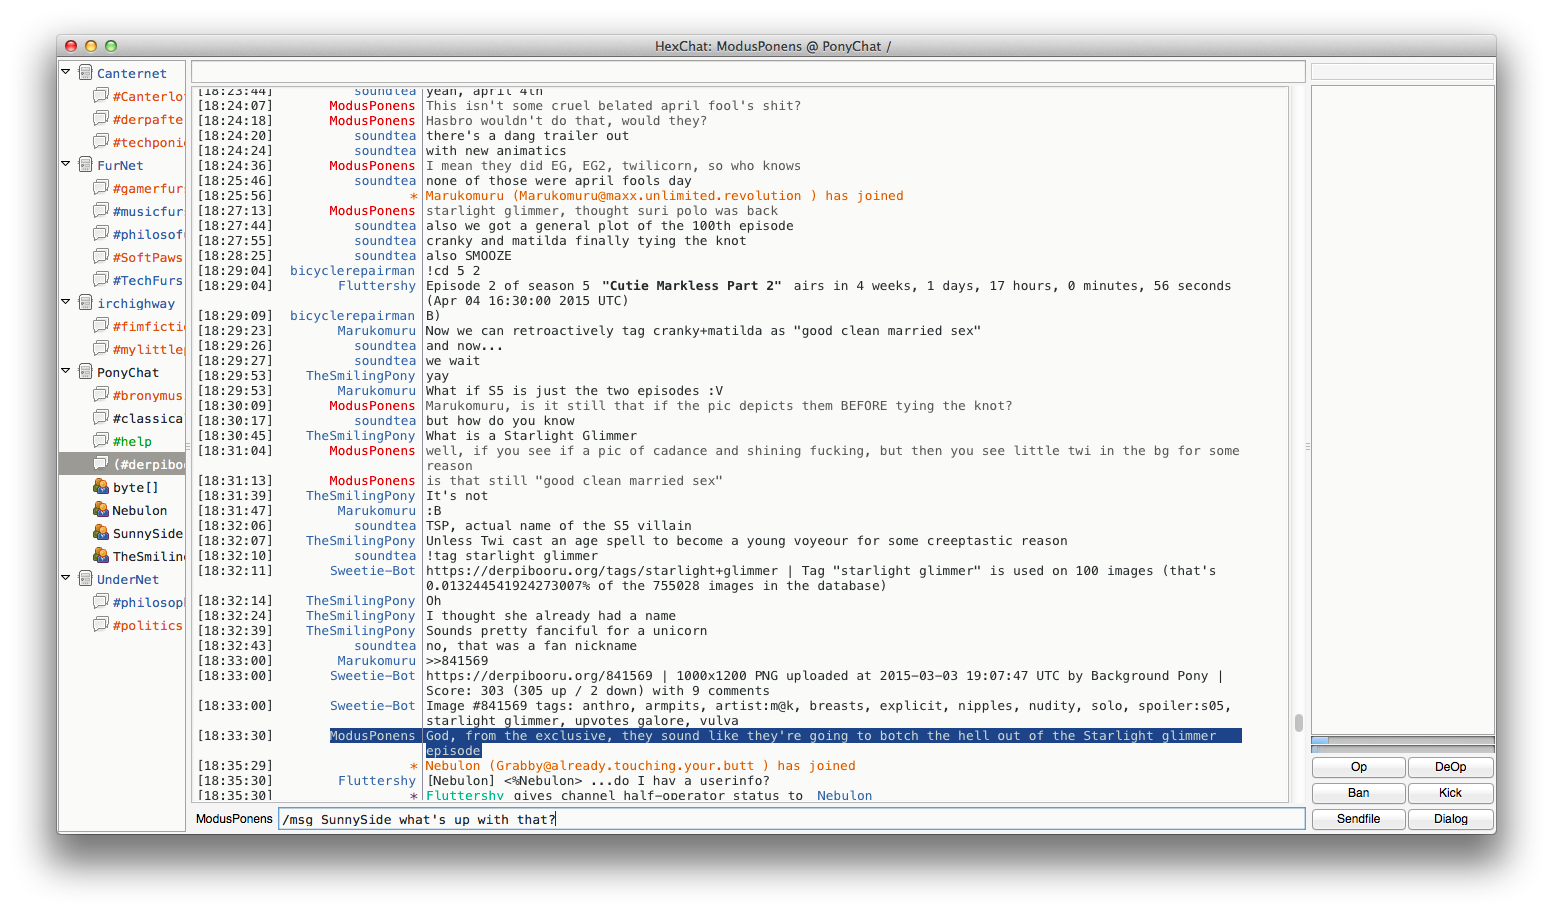Switch to the #gamerfur channel
This screenshot has width=1553, height=913.
point(148,188)
